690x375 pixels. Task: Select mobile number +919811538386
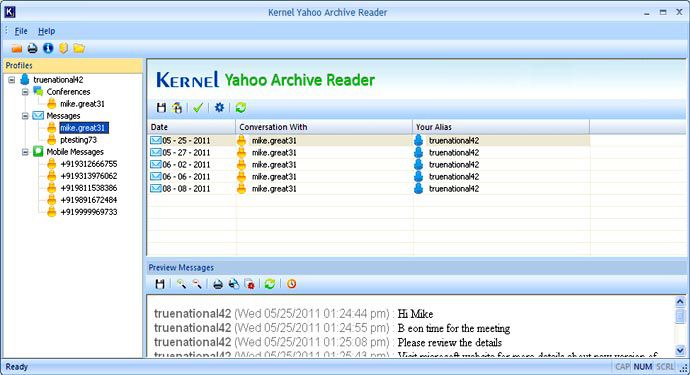(89, 188)
